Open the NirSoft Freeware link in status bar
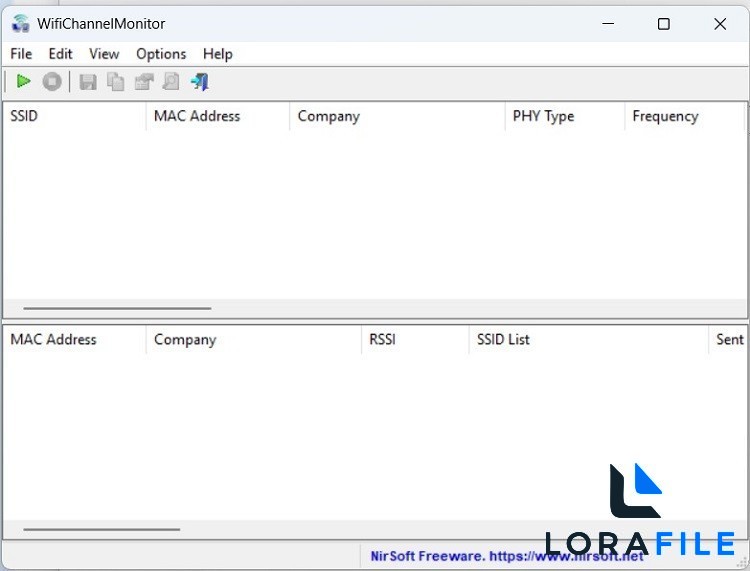 507,556
